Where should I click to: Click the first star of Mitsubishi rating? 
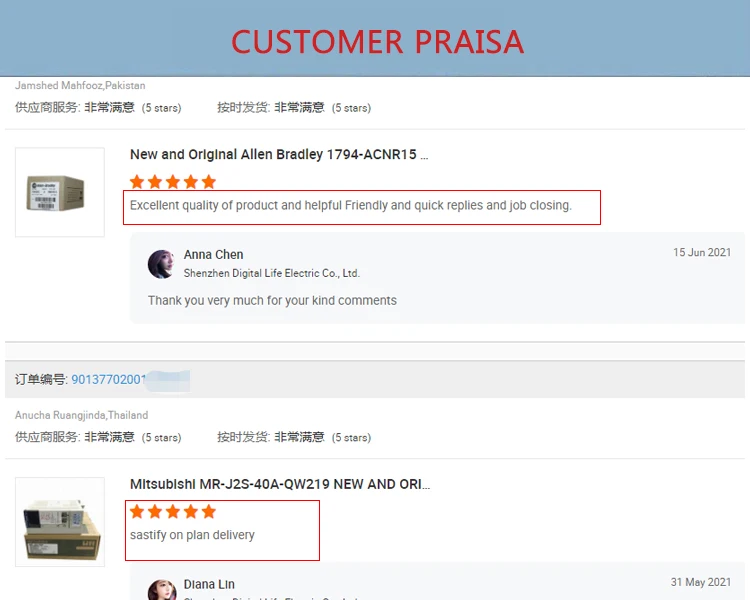[x=137, y=511]
